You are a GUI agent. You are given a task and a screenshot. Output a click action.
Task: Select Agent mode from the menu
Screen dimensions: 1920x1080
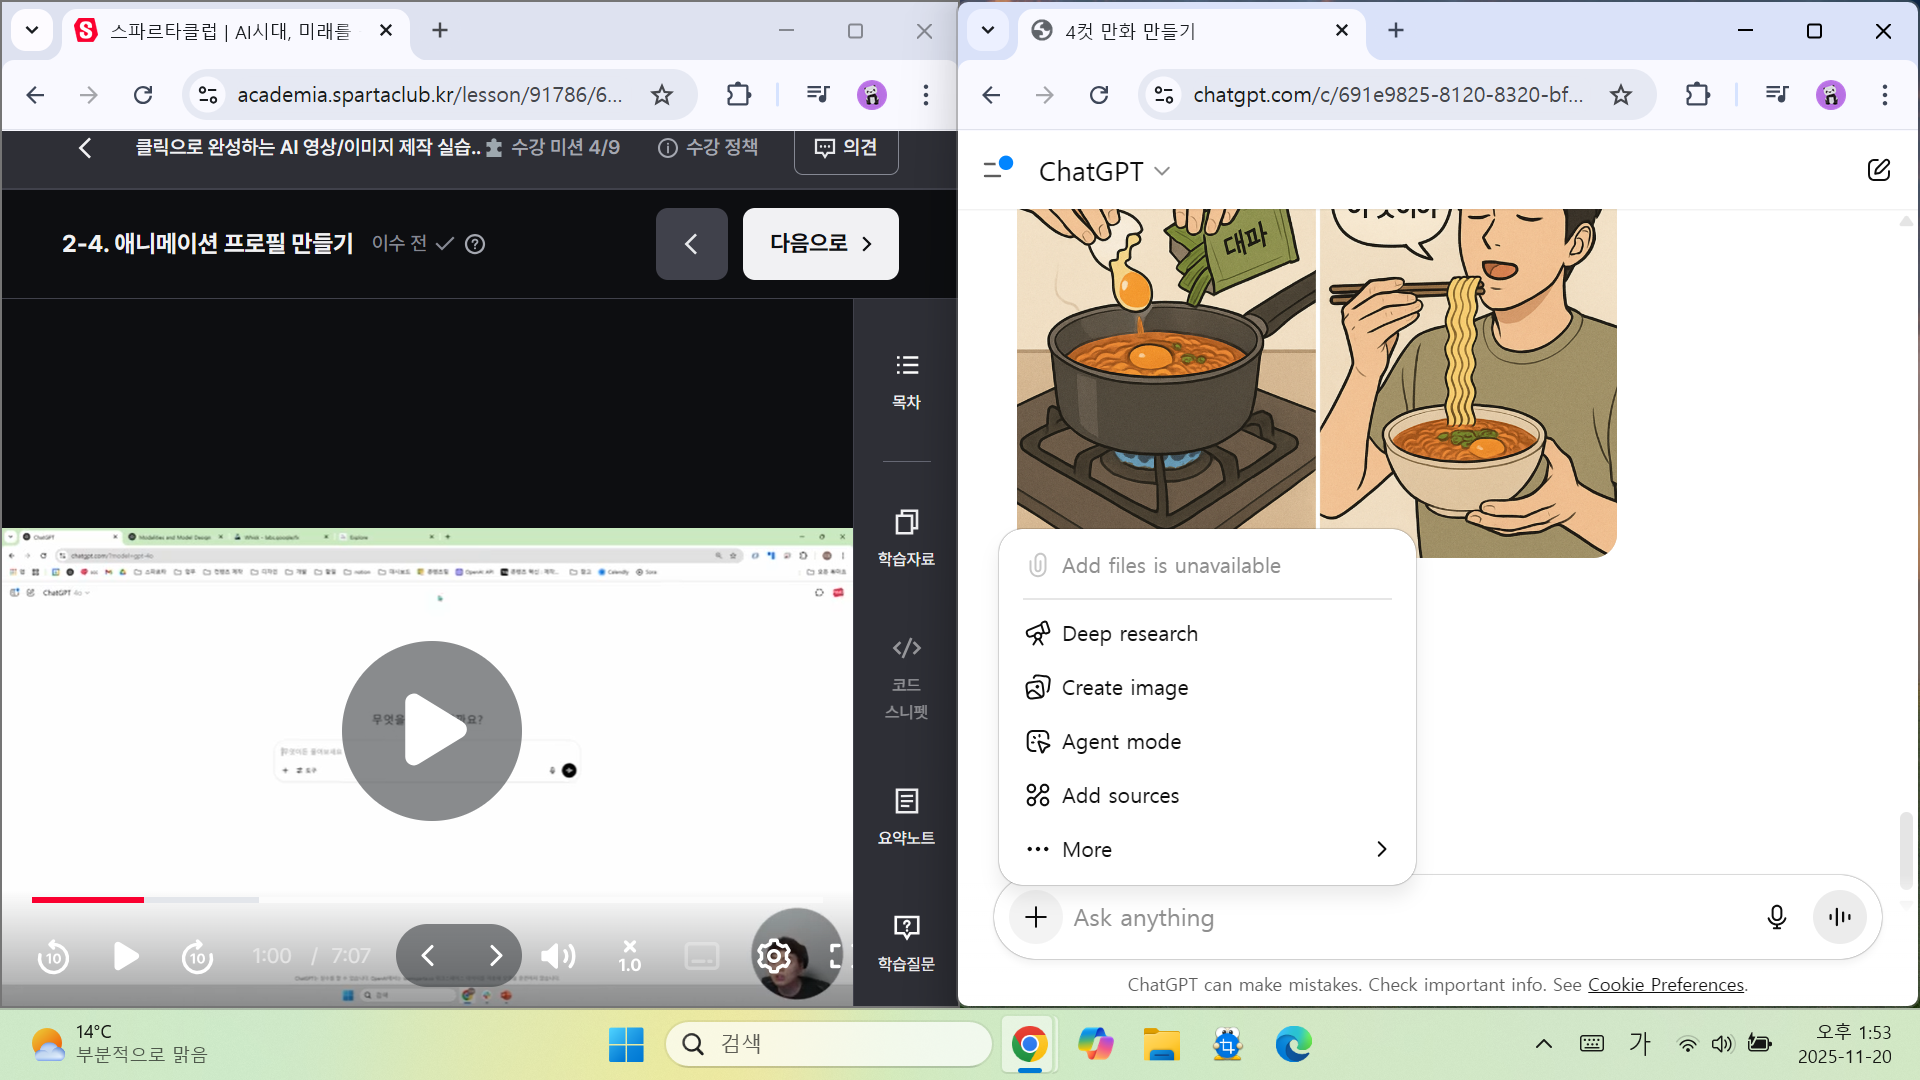pyautogui.click(x=1207, y=741)
